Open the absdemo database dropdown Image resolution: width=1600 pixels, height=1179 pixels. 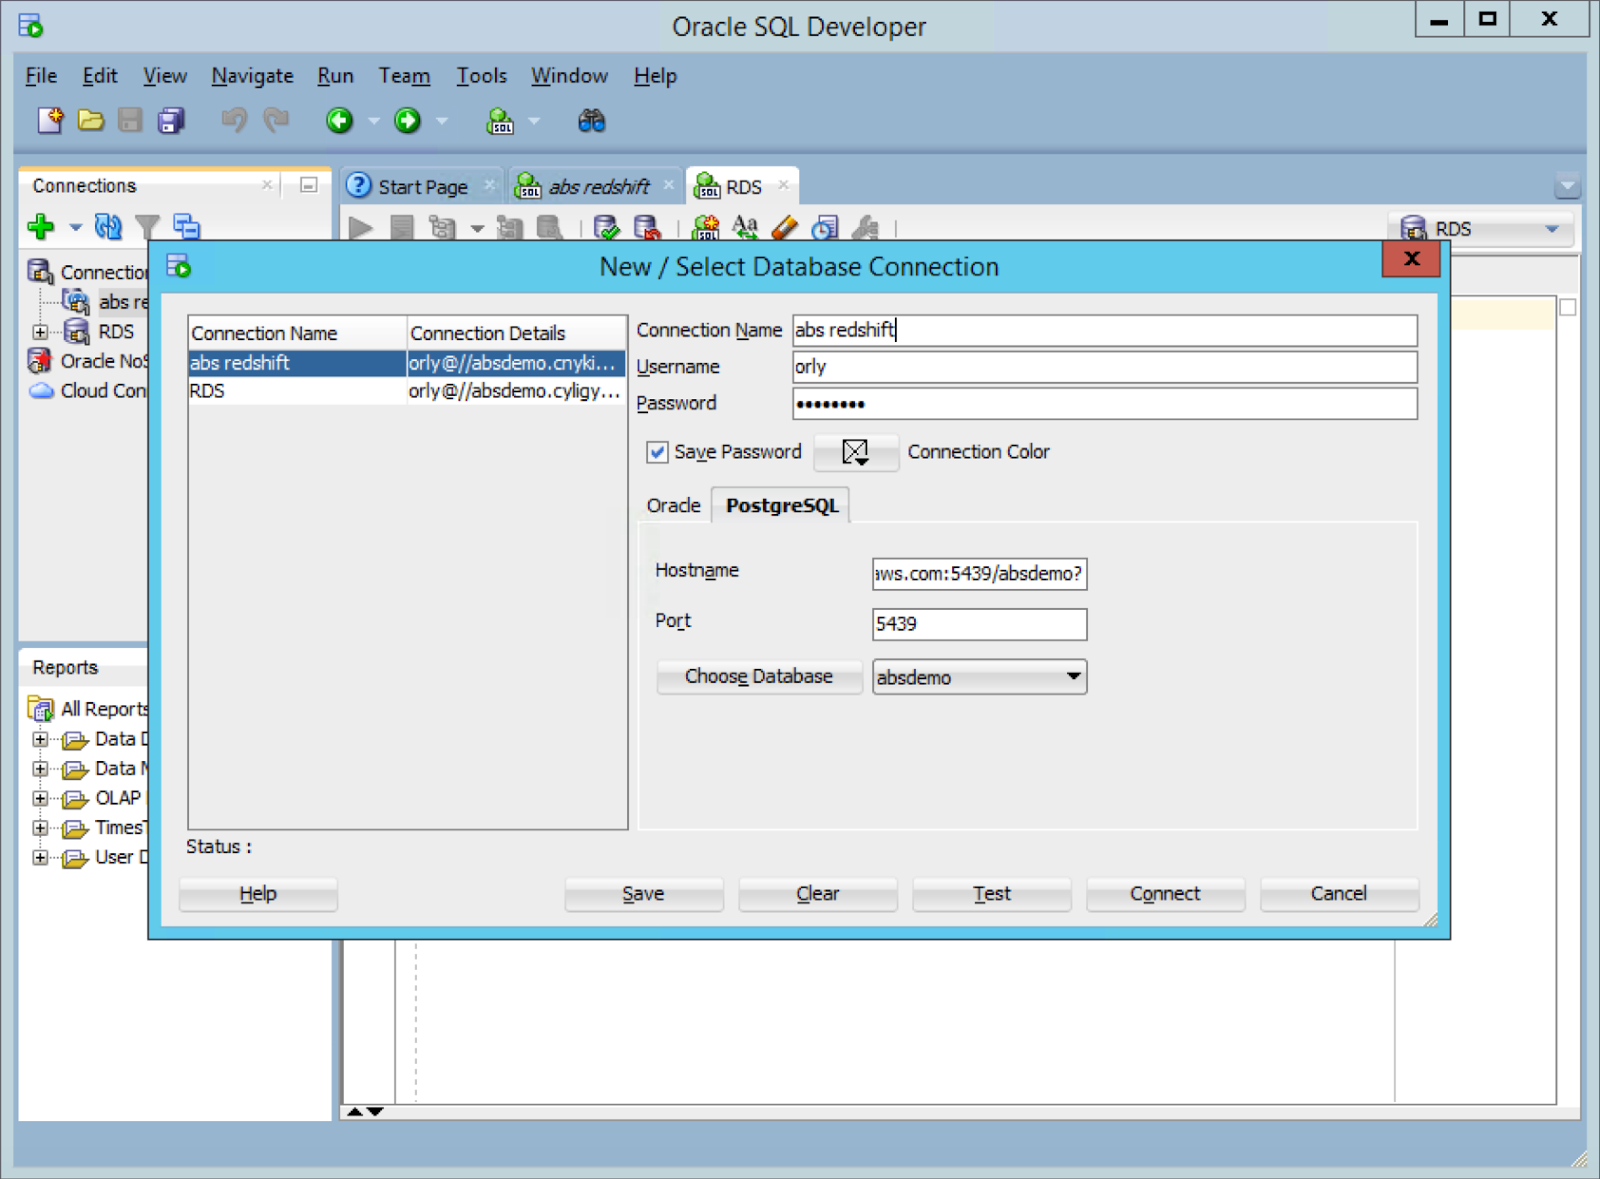(x=979, y=677)
